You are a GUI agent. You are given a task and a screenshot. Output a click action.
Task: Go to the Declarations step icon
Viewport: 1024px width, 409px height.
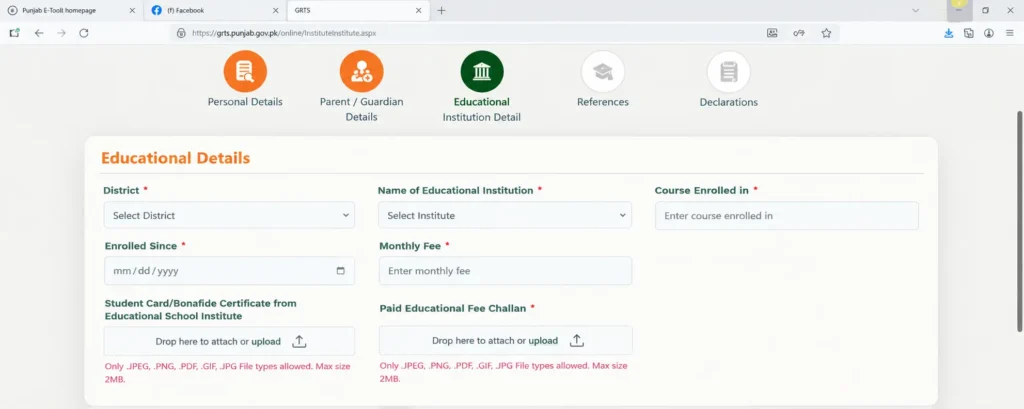(728, 72)
